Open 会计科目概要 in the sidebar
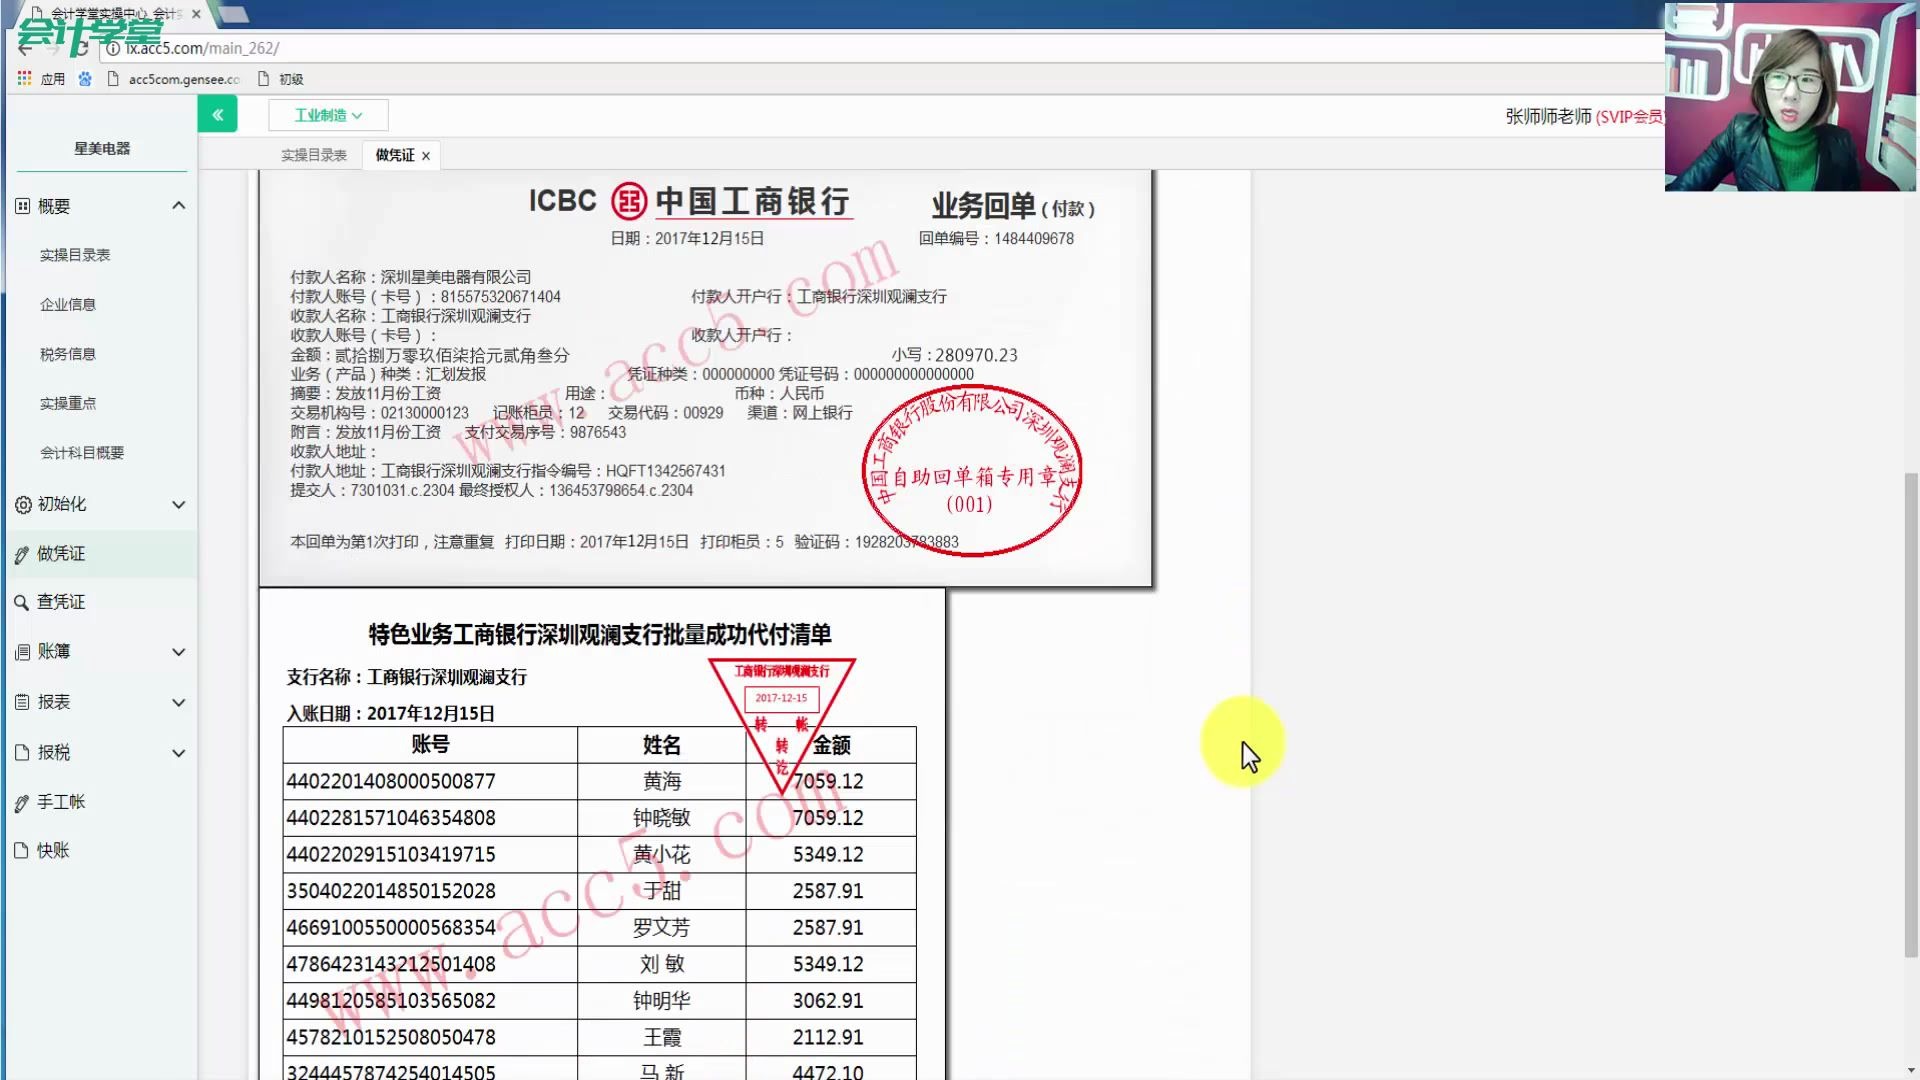Viewport: 1920px width, 1080px height. click(x=82, y=452)
